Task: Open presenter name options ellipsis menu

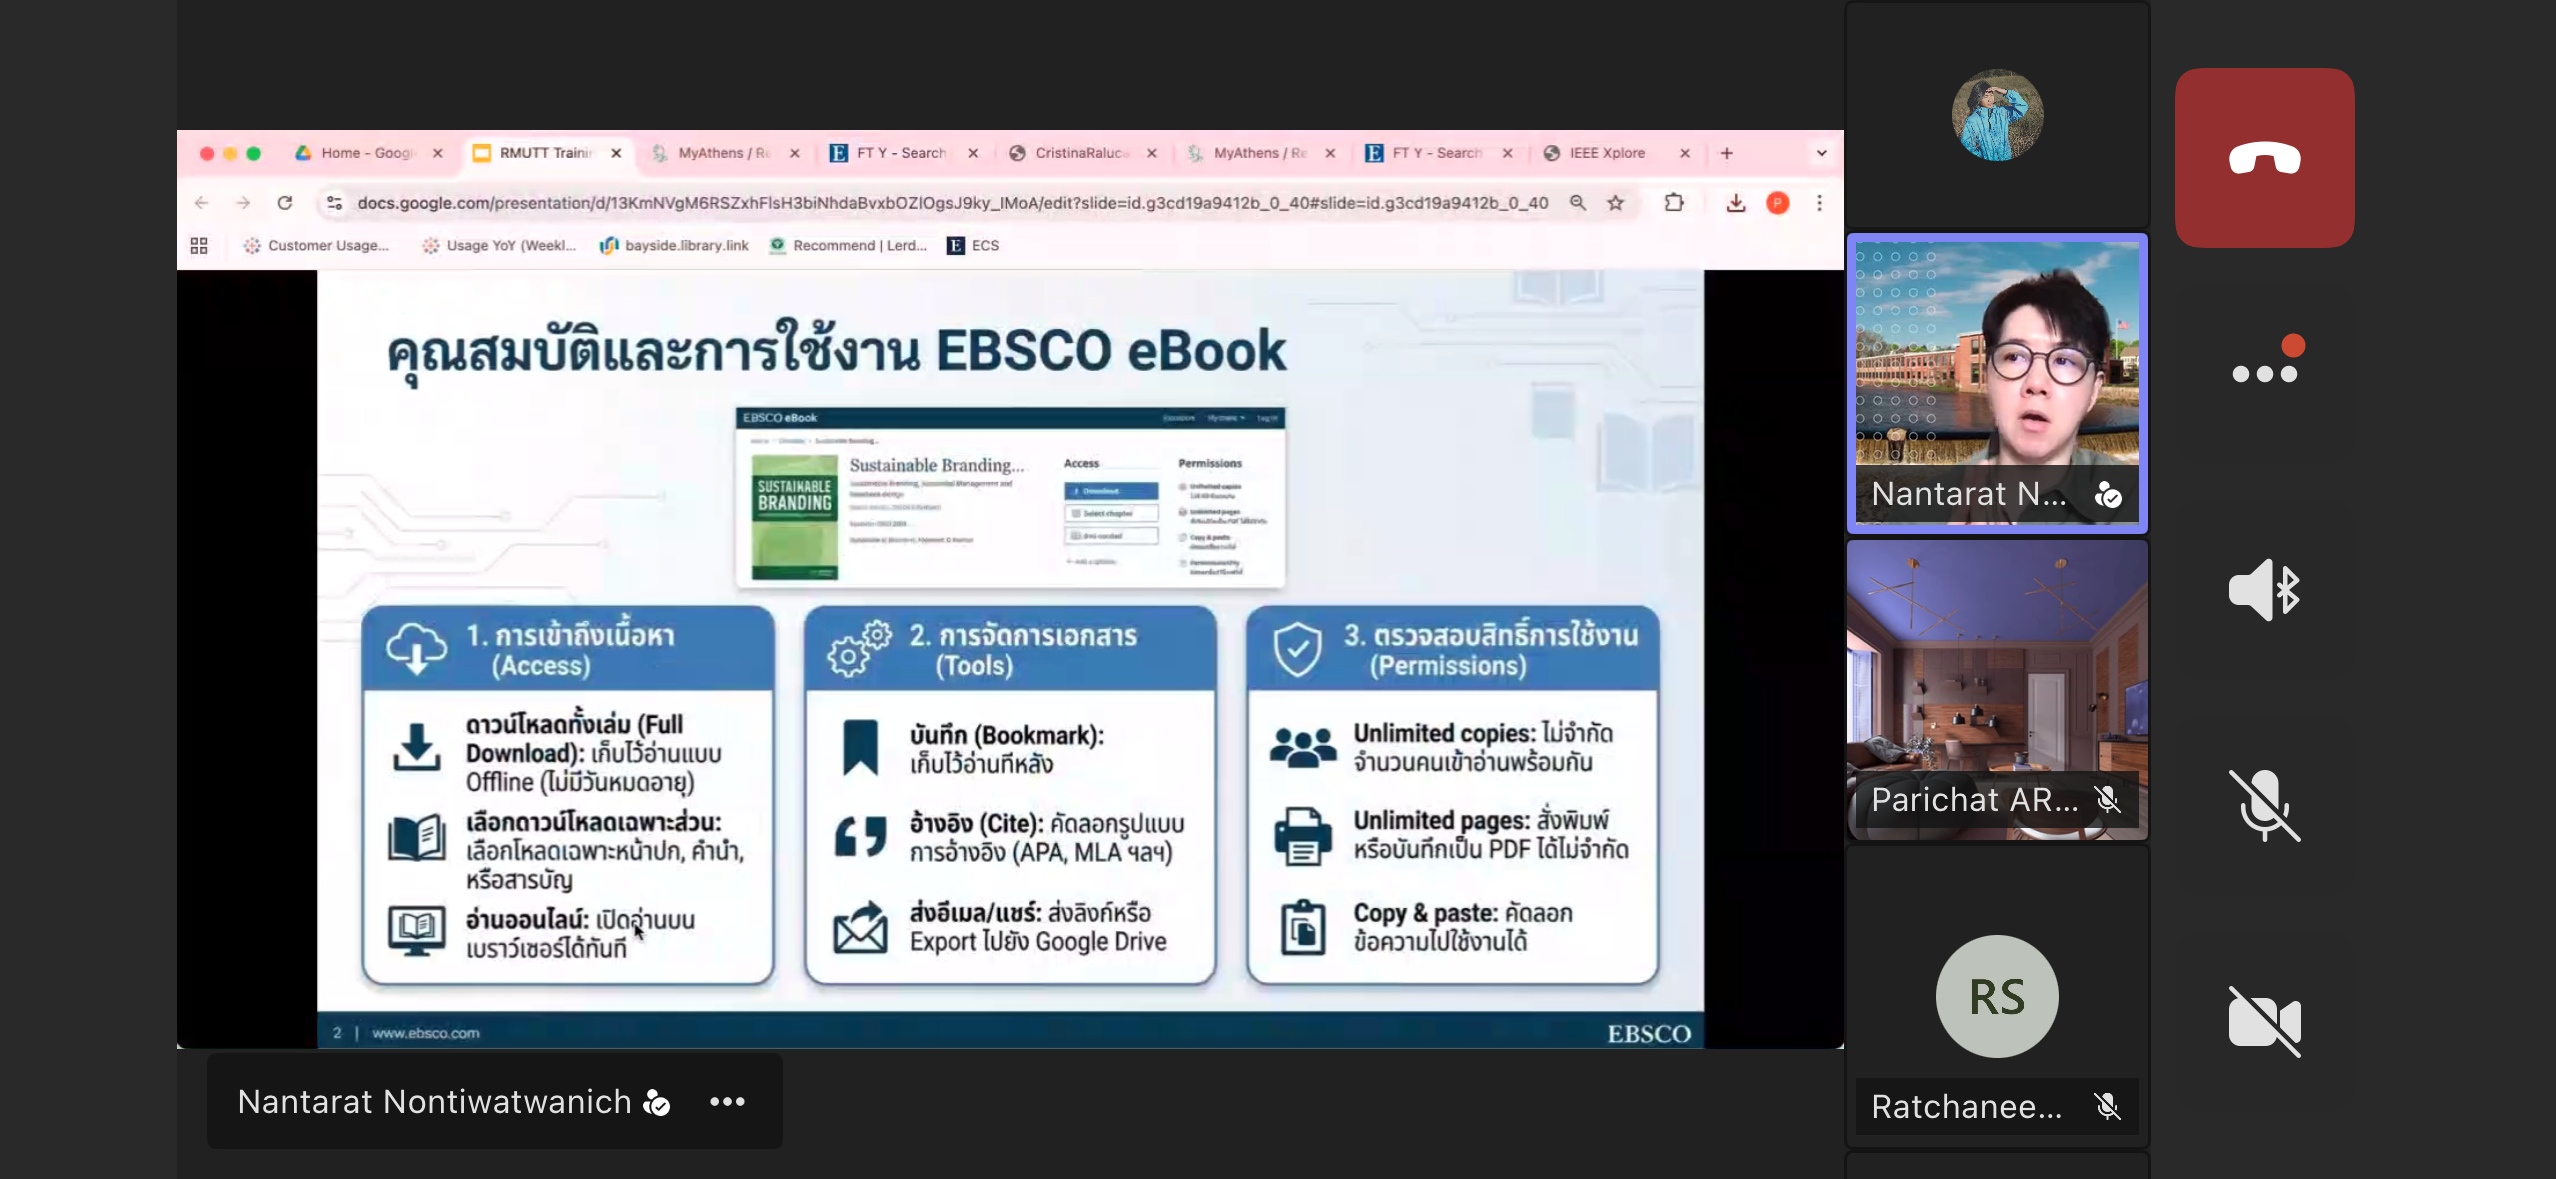Action: [x=727, y=1101]
